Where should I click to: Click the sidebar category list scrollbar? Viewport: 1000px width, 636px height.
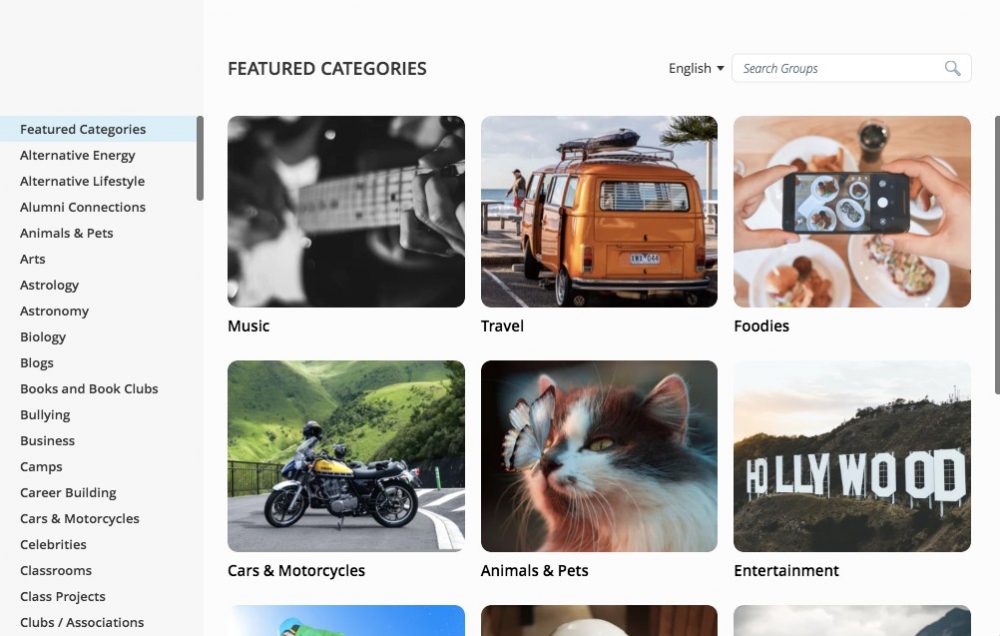[200, 158]
